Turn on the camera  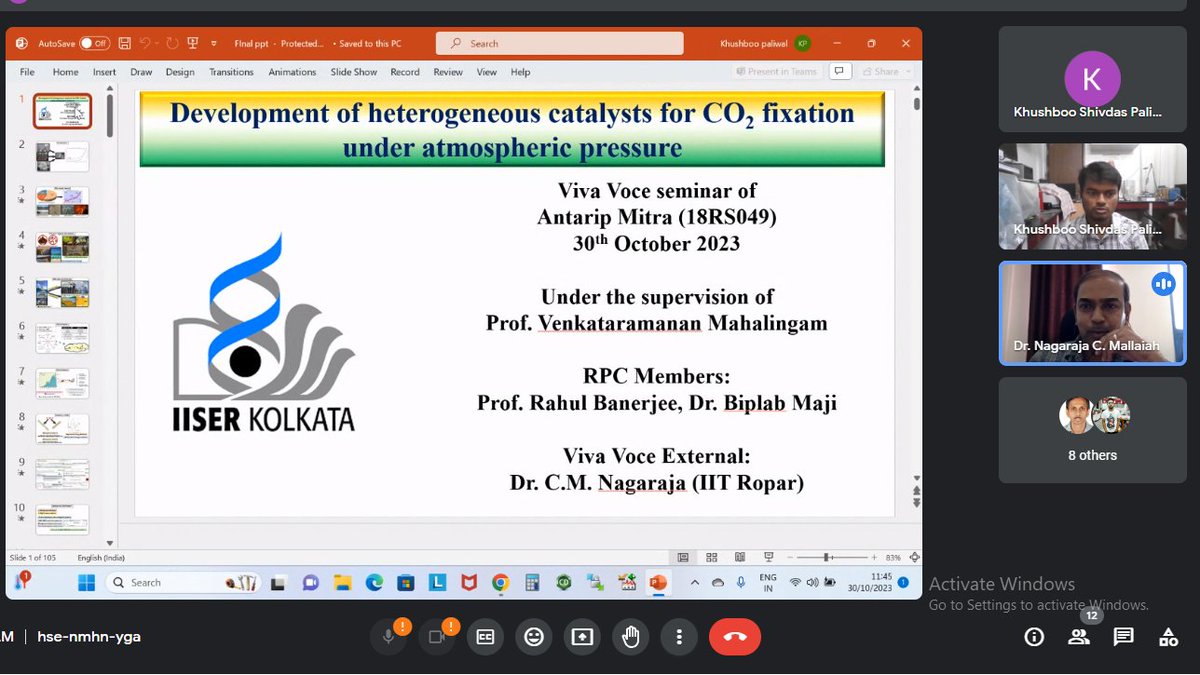436,636
